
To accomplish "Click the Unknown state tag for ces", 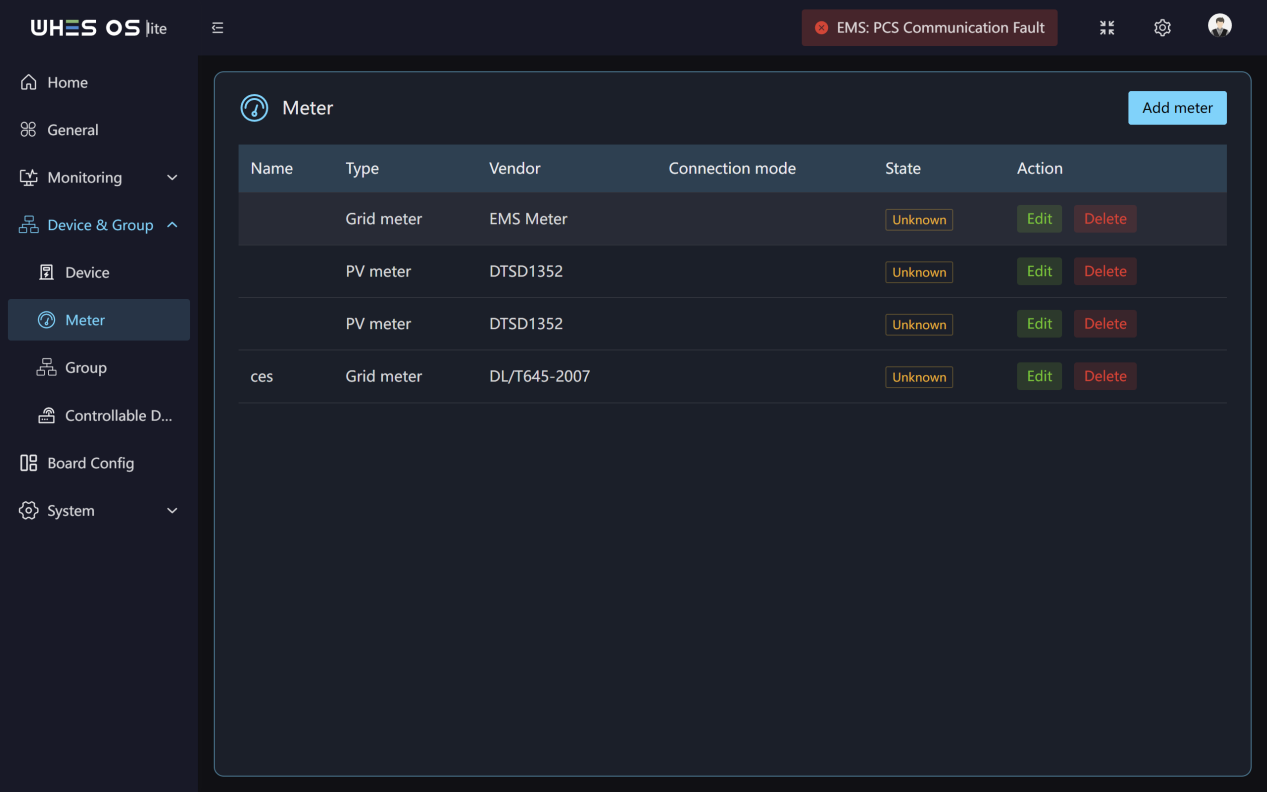I will [x=919, y=377].
